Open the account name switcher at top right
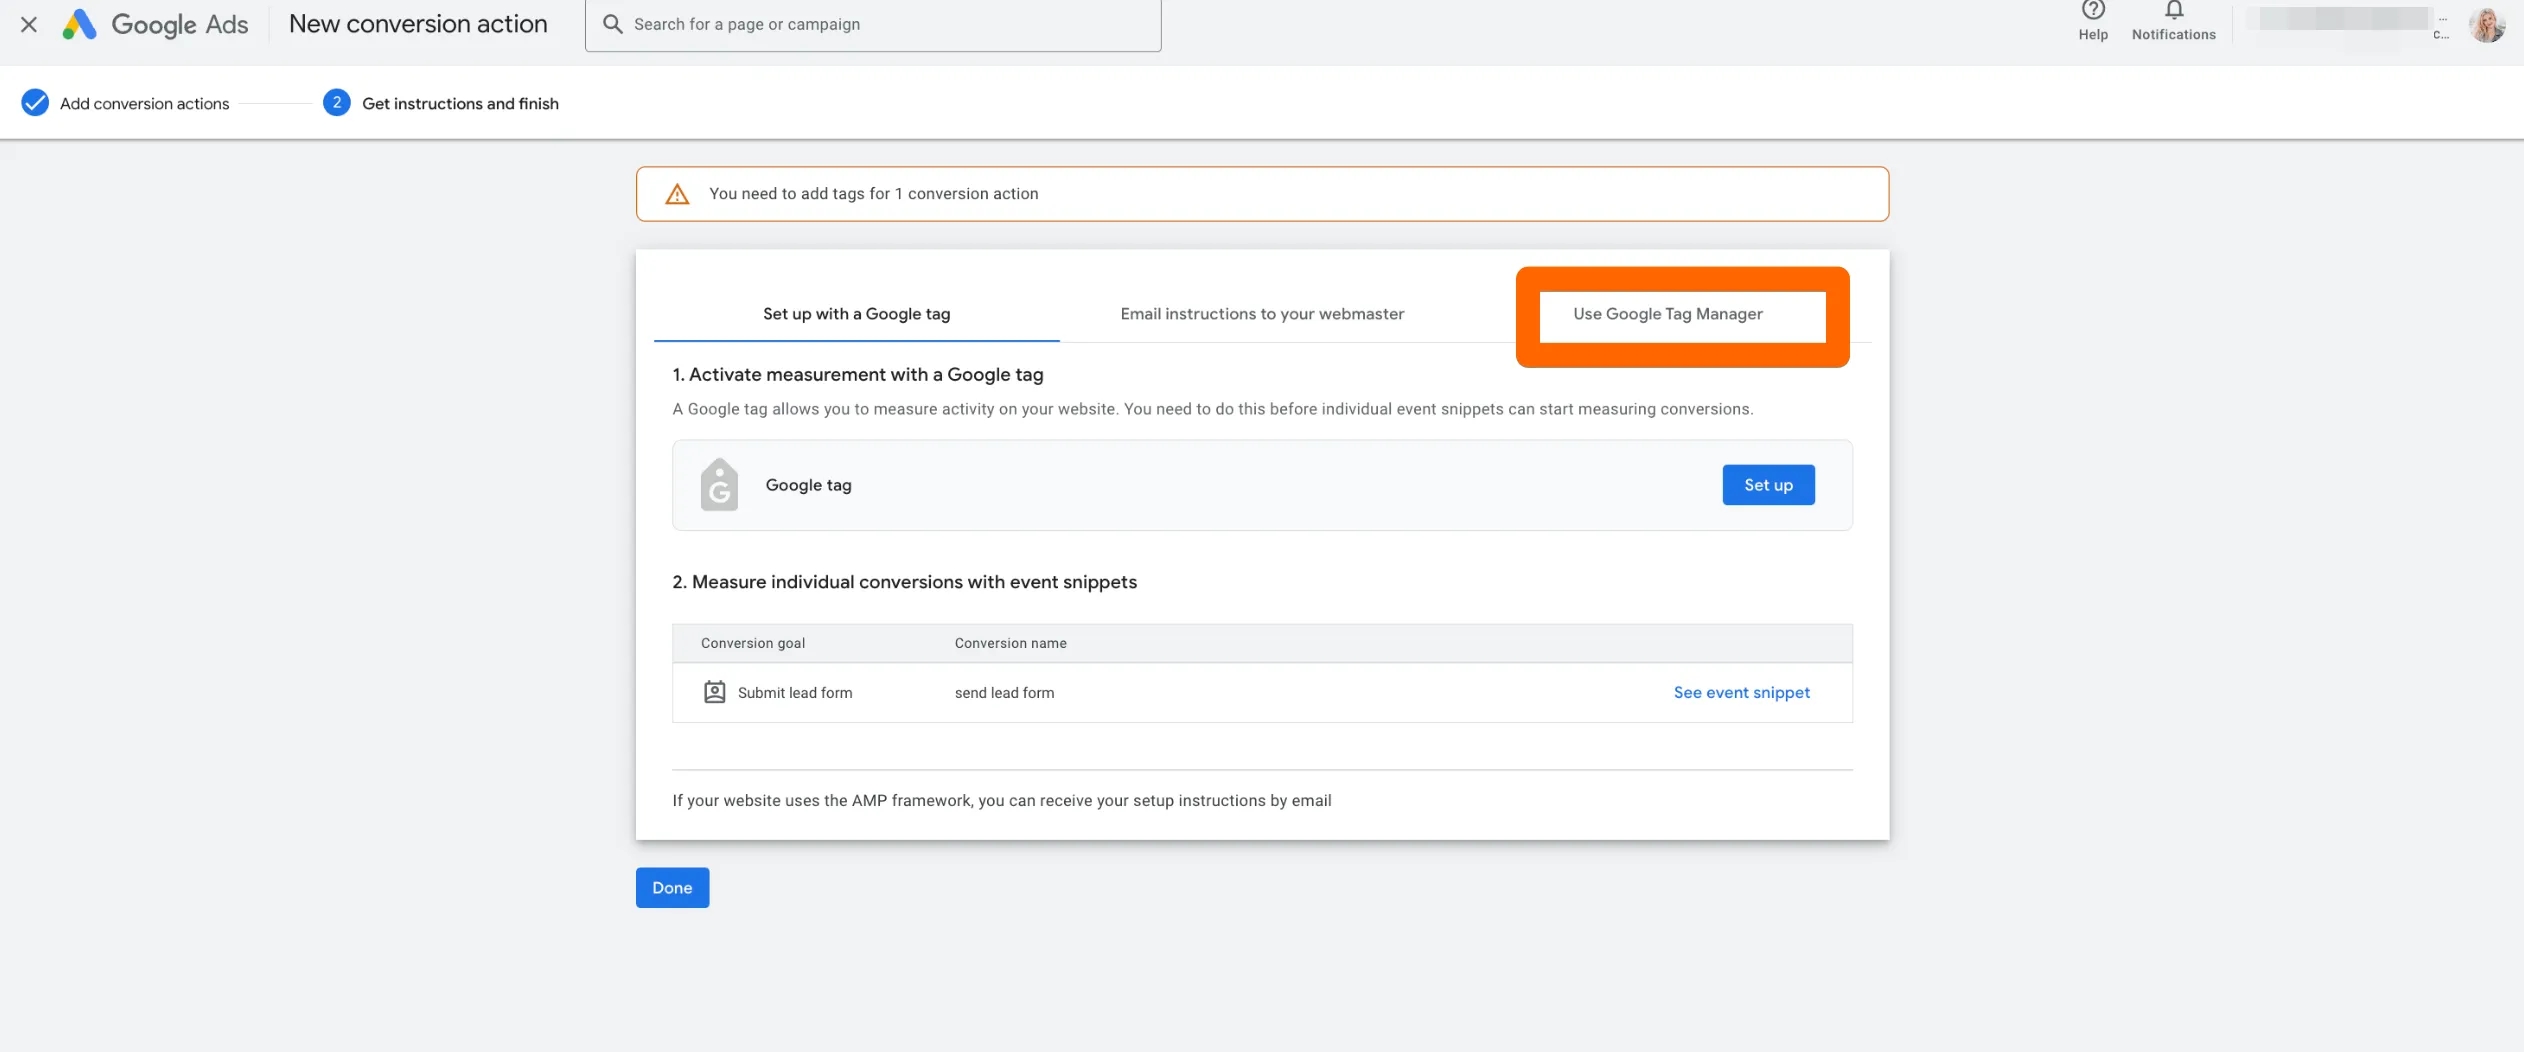Screen dimensions: 2524x1052 (2347, 22)
